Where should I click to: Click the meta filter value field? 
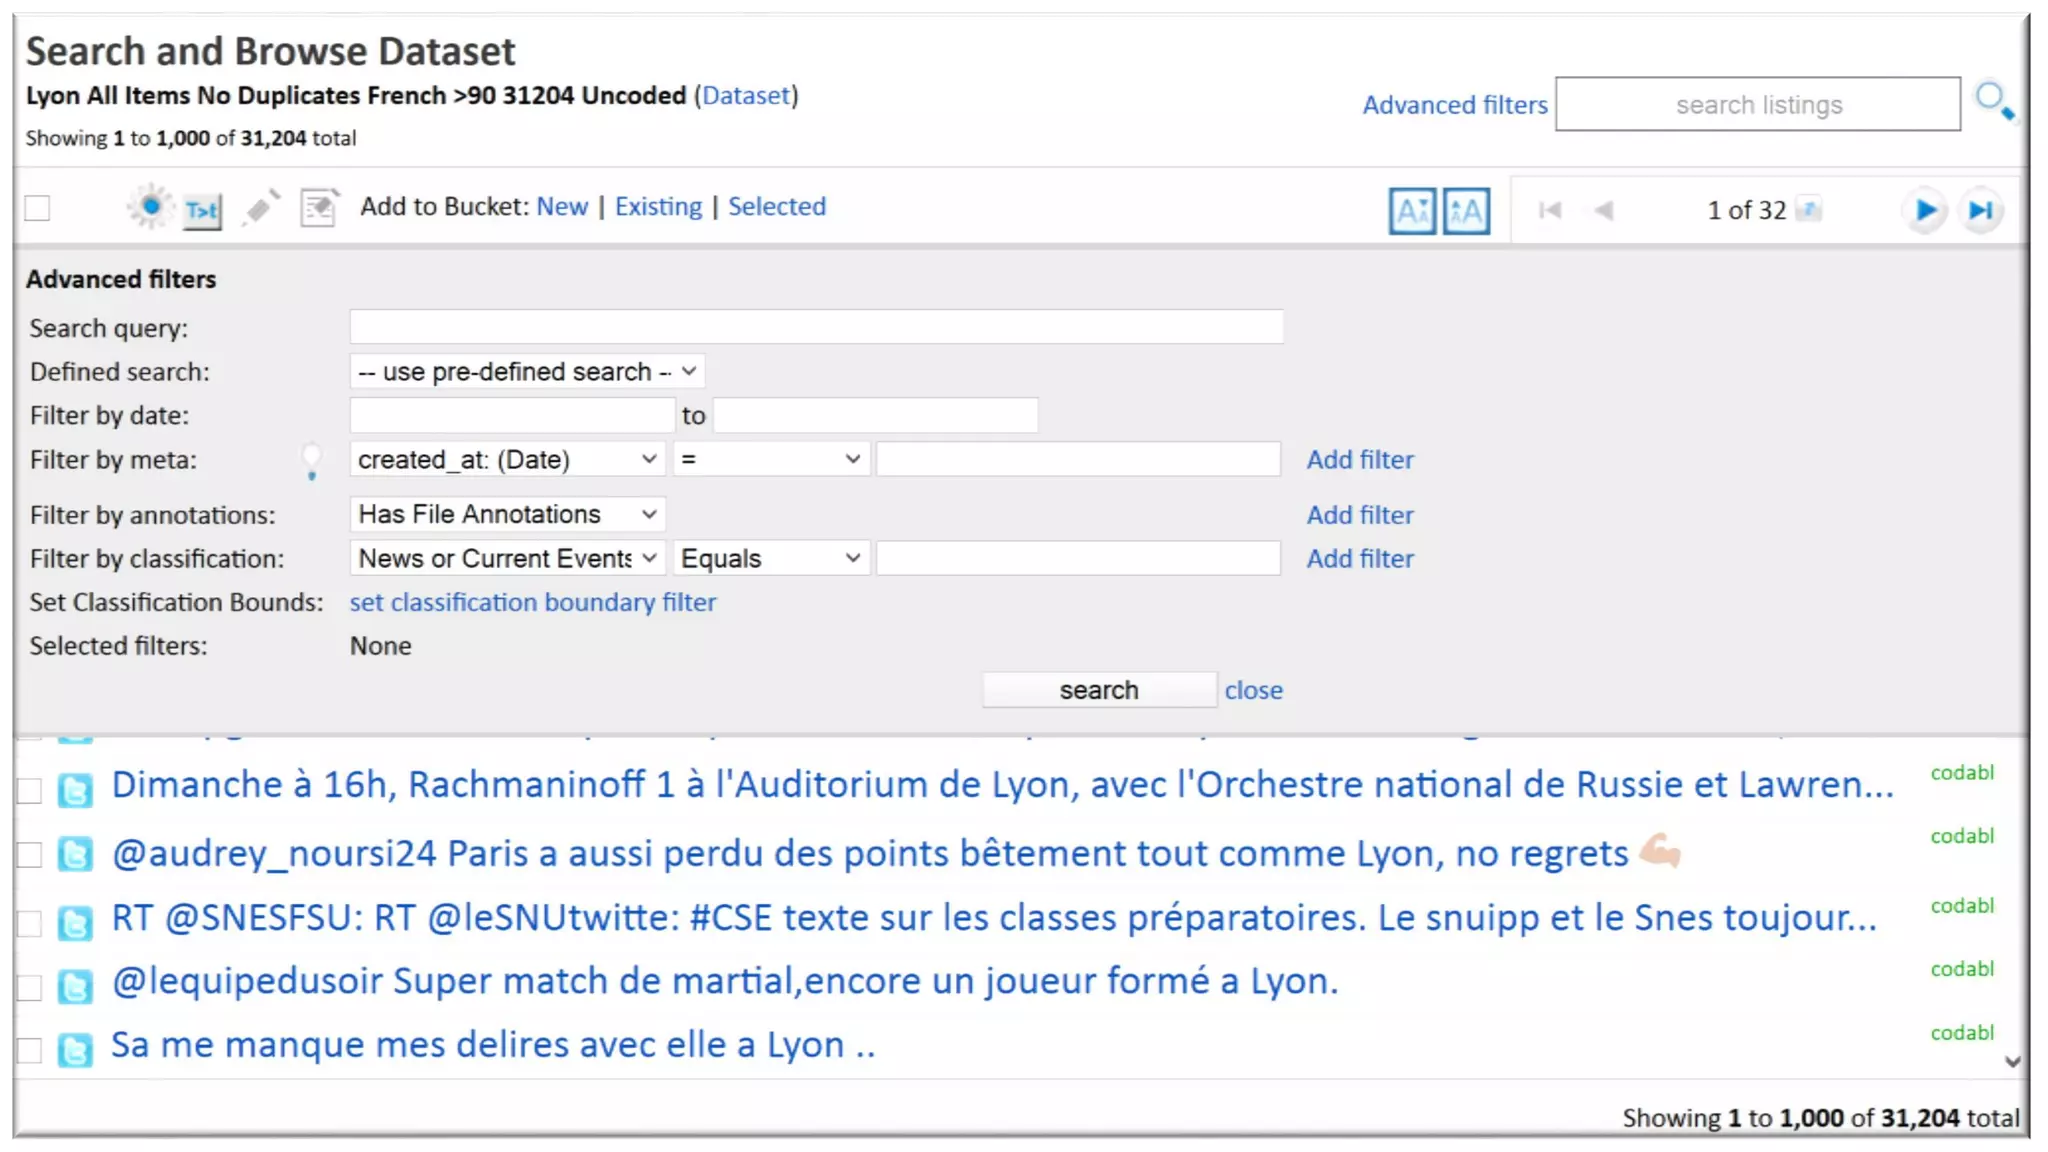click(x=1078, y=460)
